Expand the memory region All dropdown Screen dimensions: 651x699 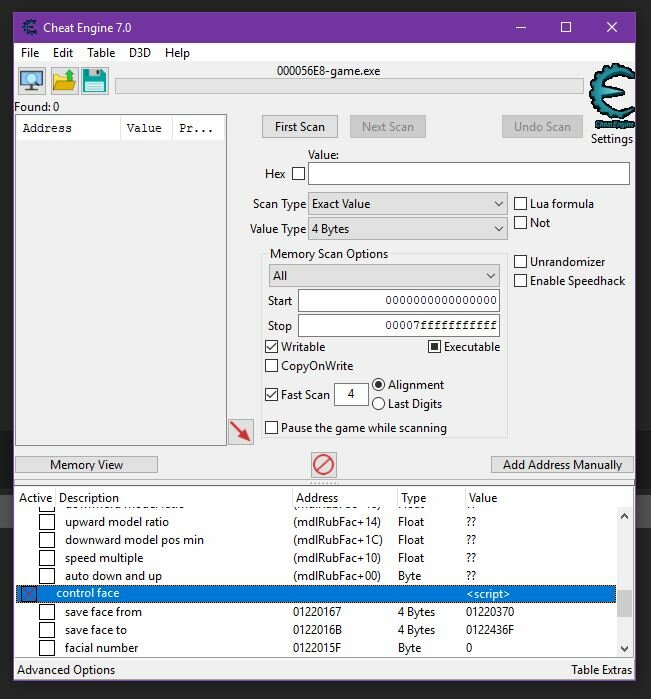(x=384, y=276)
